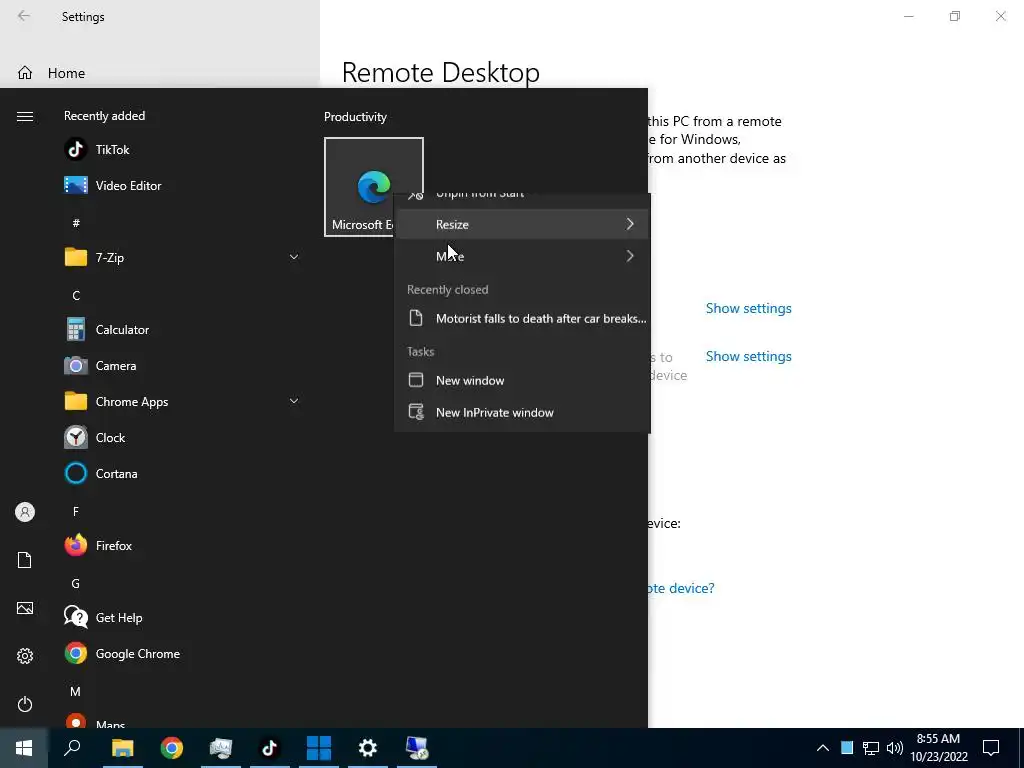The height and width of the screenshot is (768, 1024).
Task: Expand the 7-Zip folder chevron
Action: [294, 257]
